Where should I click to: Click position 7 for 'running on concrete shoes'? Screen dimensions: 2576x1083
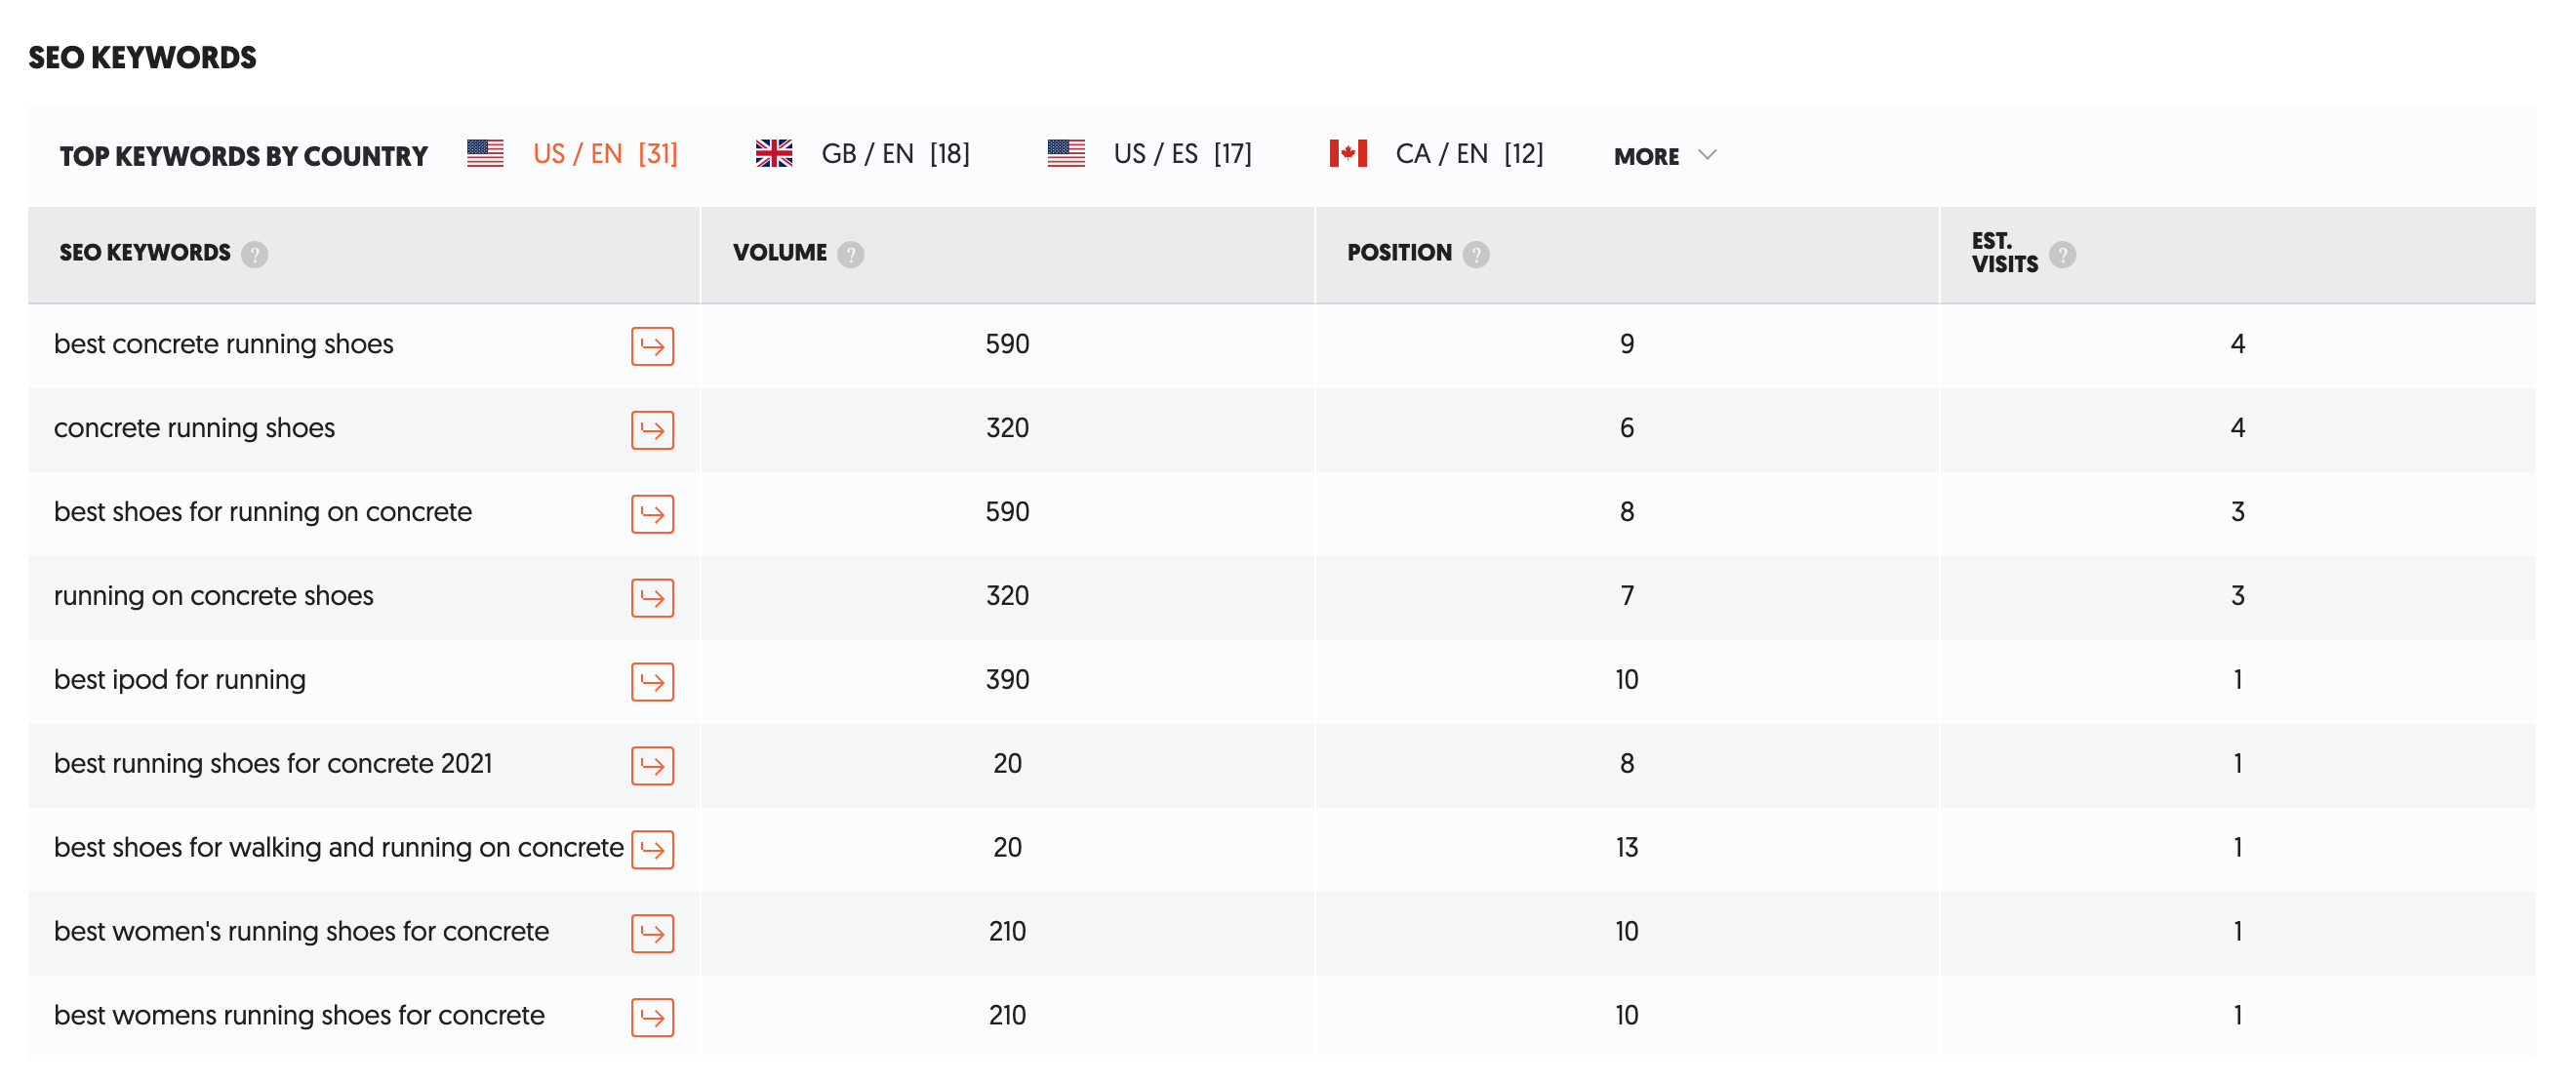pos(1627,596)
